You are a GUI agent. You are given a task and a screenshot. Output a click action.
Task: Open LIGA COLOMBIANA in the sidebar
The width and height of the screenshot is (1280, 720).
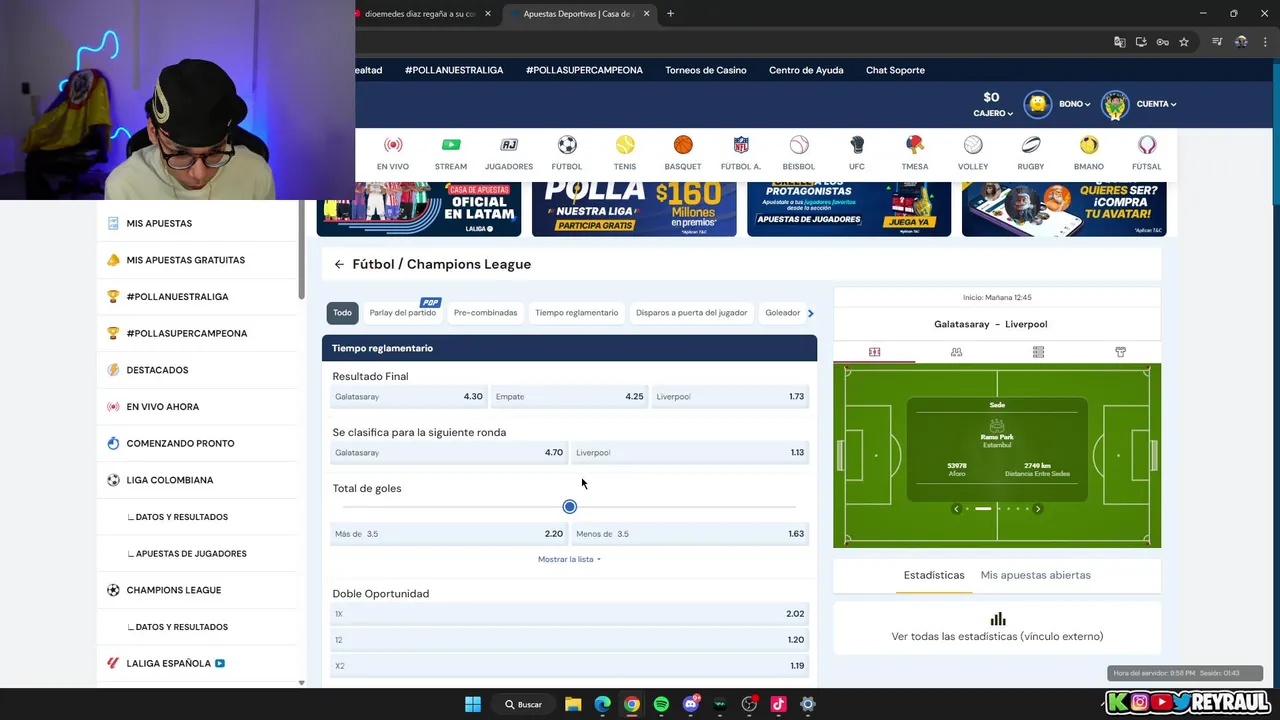click(x=170, y=480)
